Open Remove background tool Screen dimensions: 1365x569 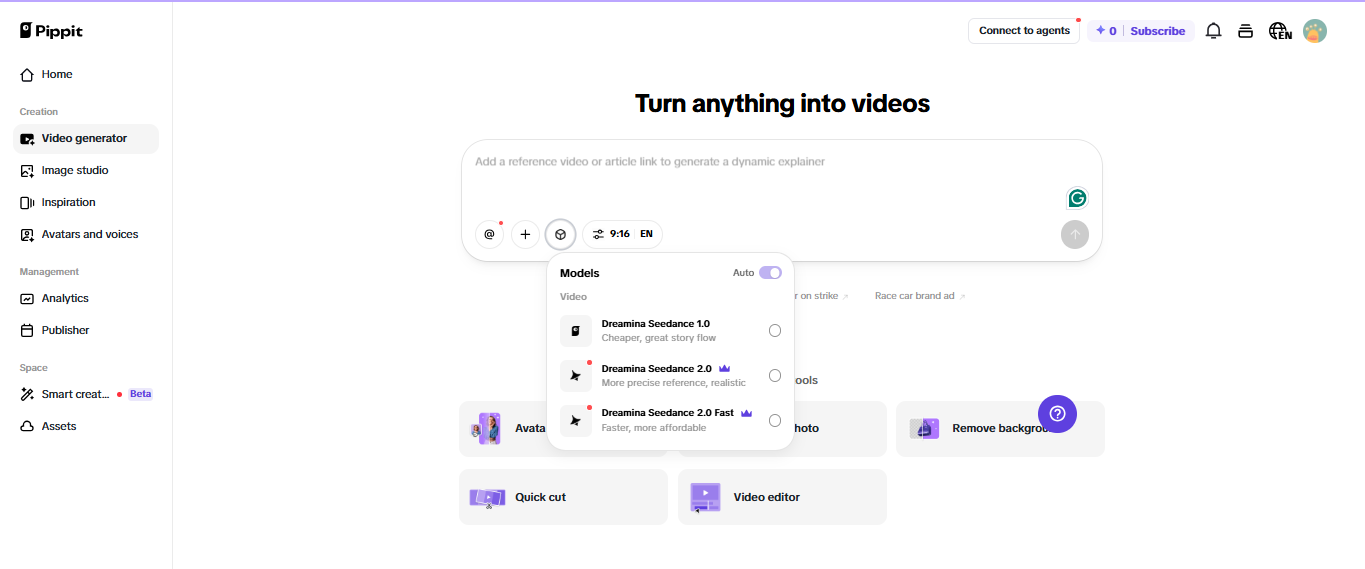tap(1000, 429)
